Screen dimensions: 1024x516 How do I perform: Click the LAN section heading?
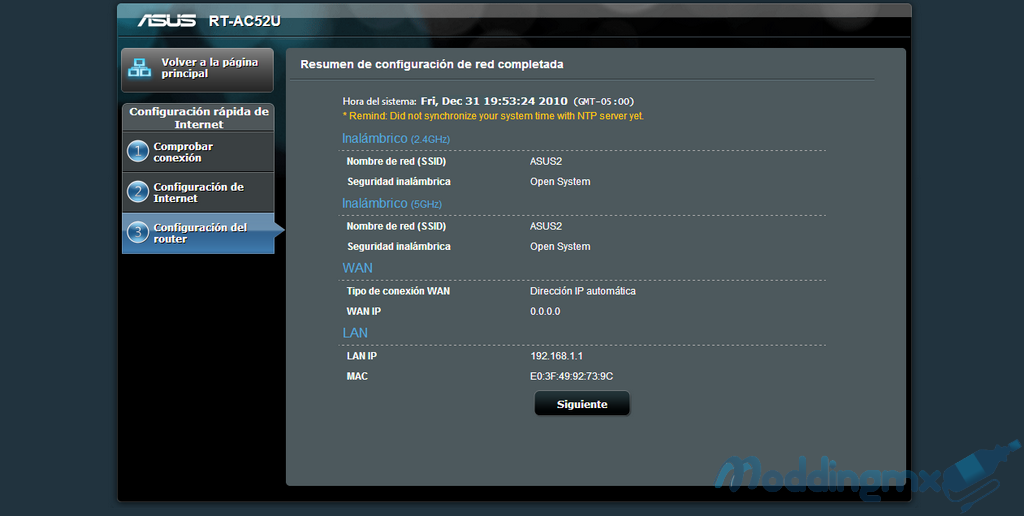point(355,332)
